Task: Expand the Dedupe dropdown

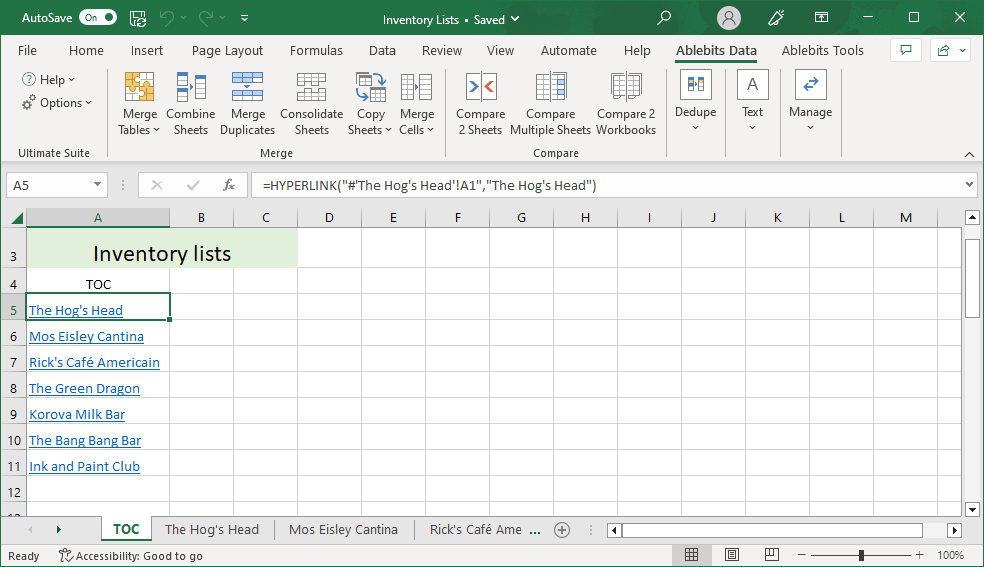Action: (695, 126)
